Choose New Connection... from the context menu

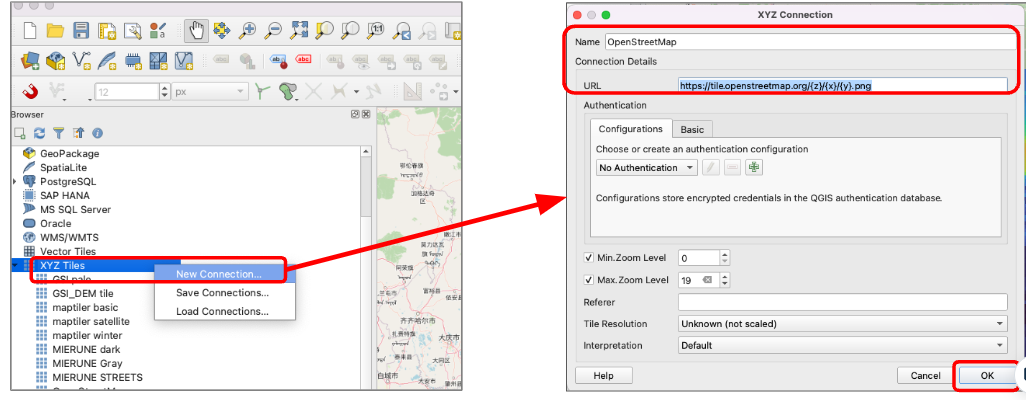point(224,274)
